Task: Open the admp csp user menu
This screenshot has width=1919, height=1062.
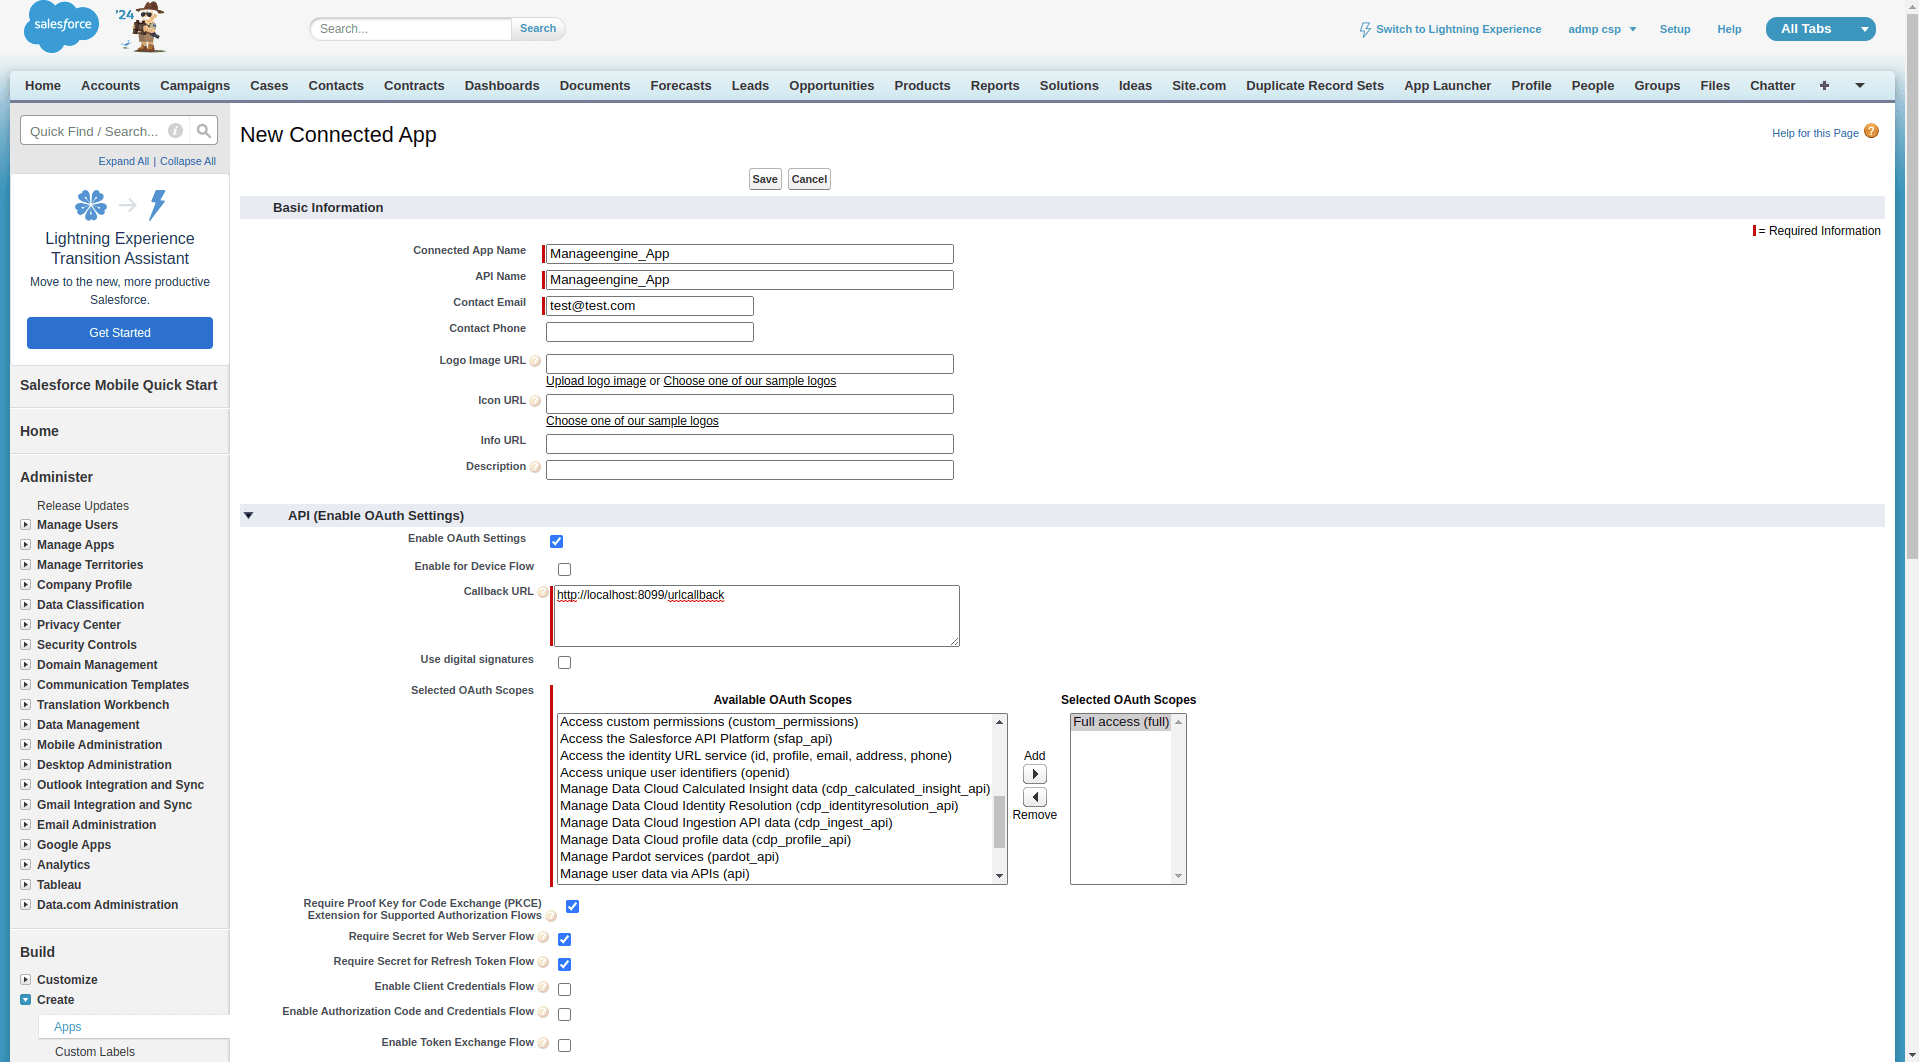Action: coord(1601,29)
